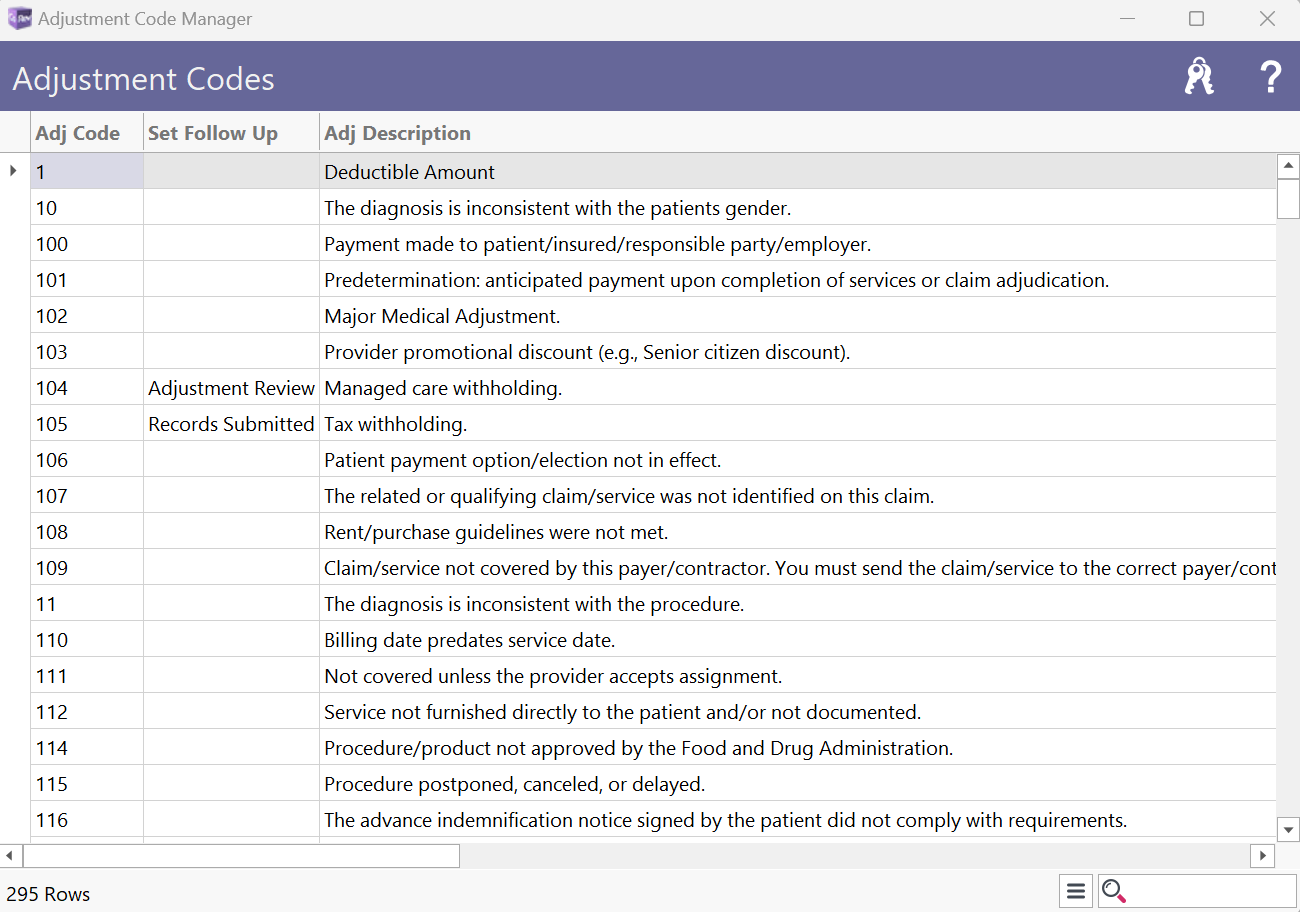1300x912 pixels.
Task: Select adj code cell '110'
Action: pos(87,640)
